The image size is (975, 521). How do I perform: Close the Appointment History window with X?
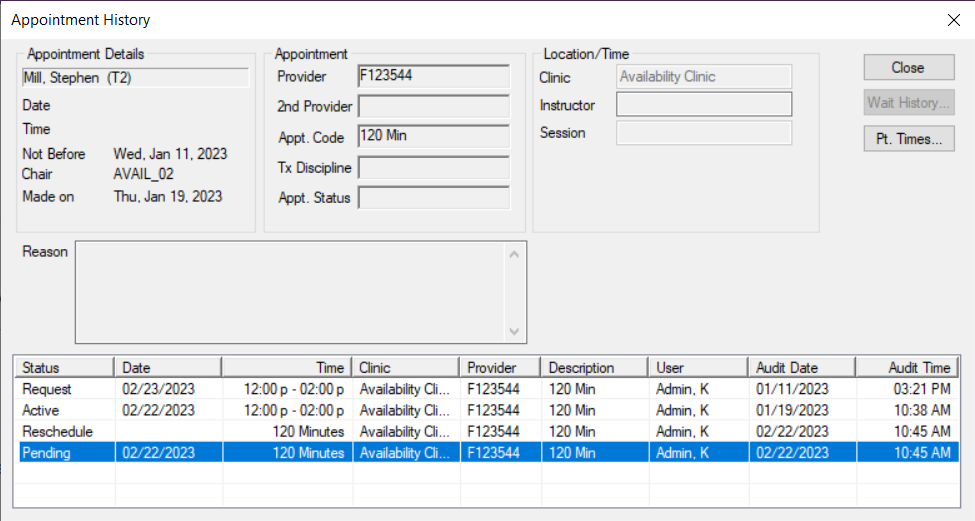(x=952, y=19)
